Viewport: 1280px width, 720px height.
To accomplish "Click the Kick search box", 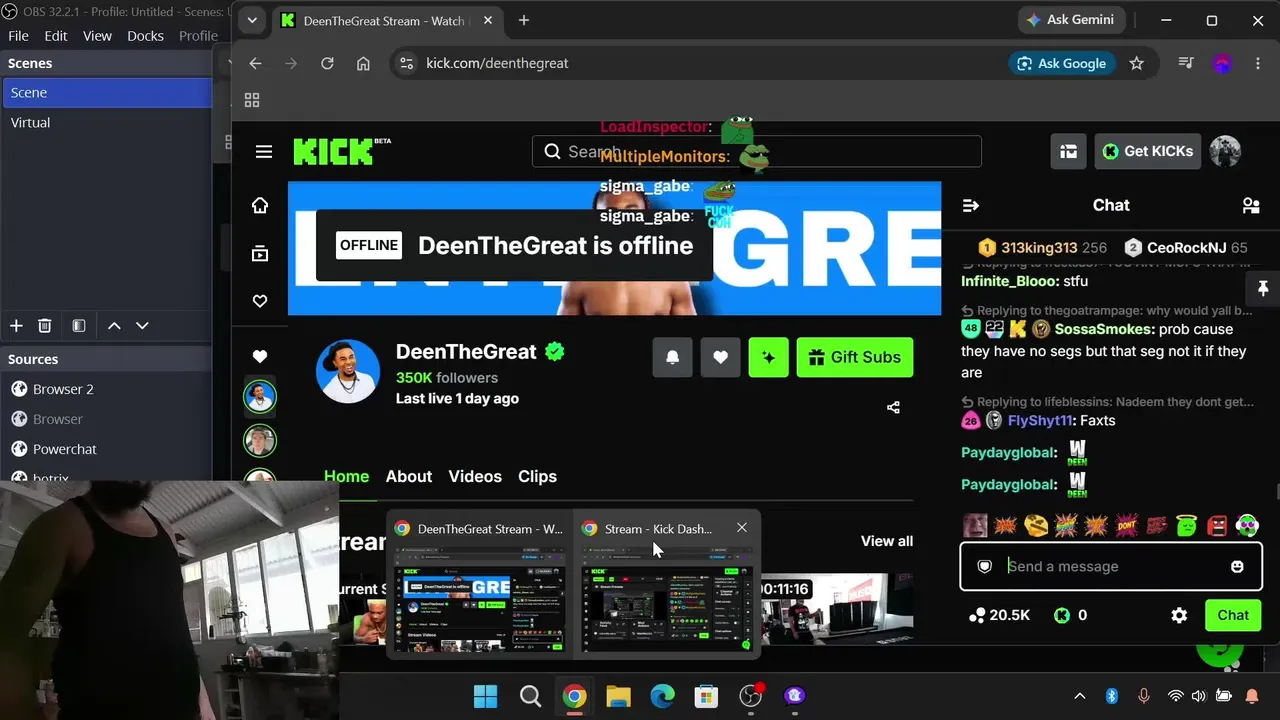I will (x=757, y=151).
